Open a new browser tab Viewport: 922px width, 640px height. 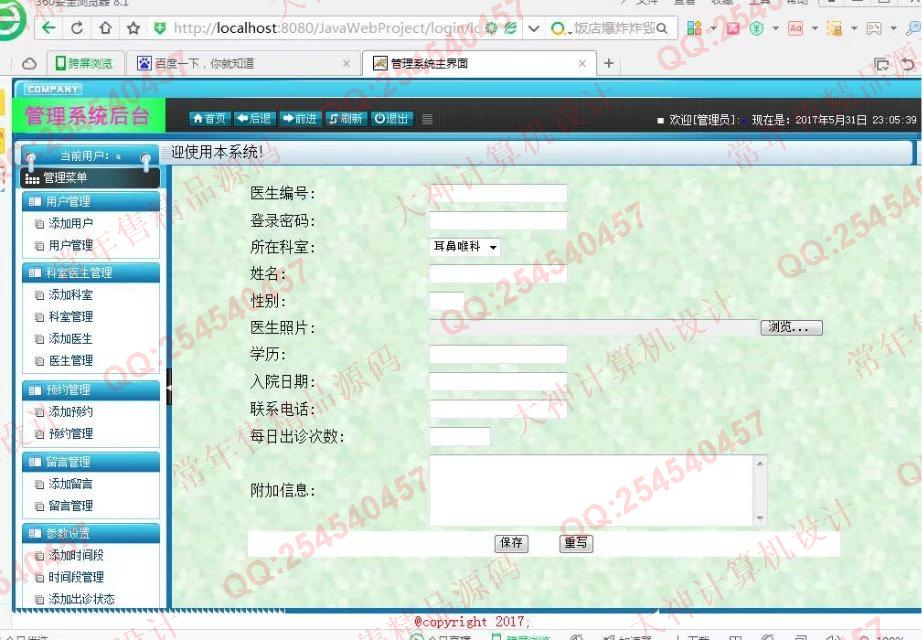click(609, 63)
